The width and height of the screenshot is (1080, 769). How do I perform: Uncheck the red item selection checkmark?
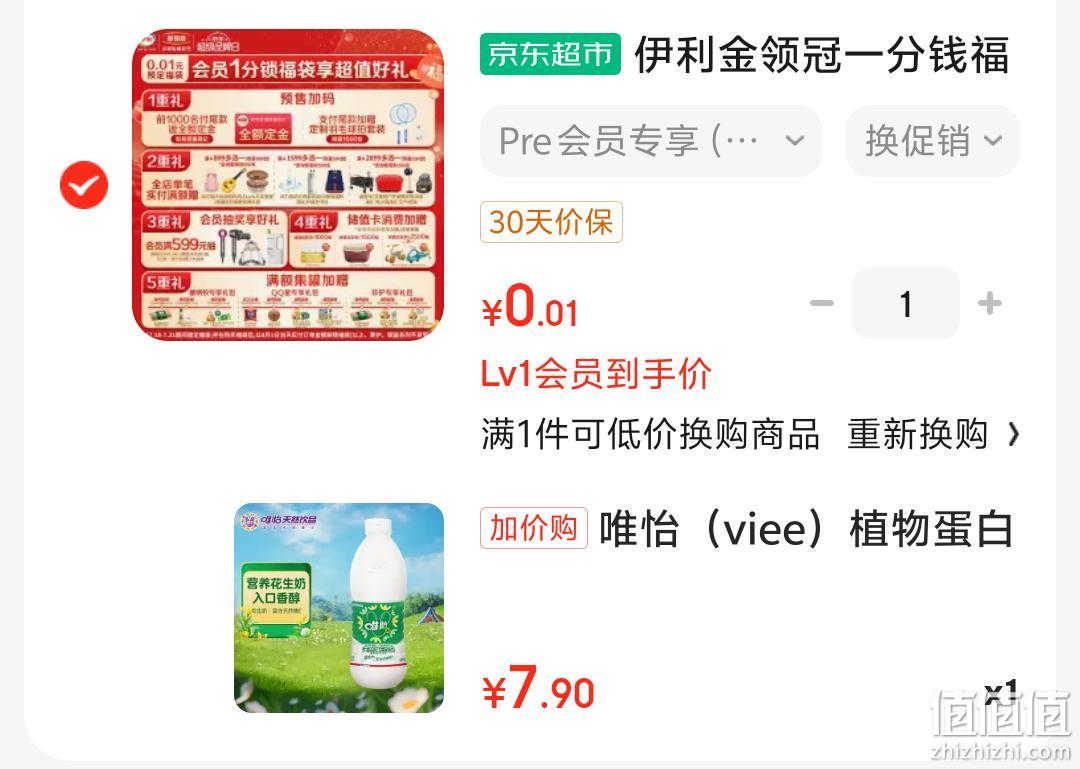pyautogui.click(x=84, y=185)
